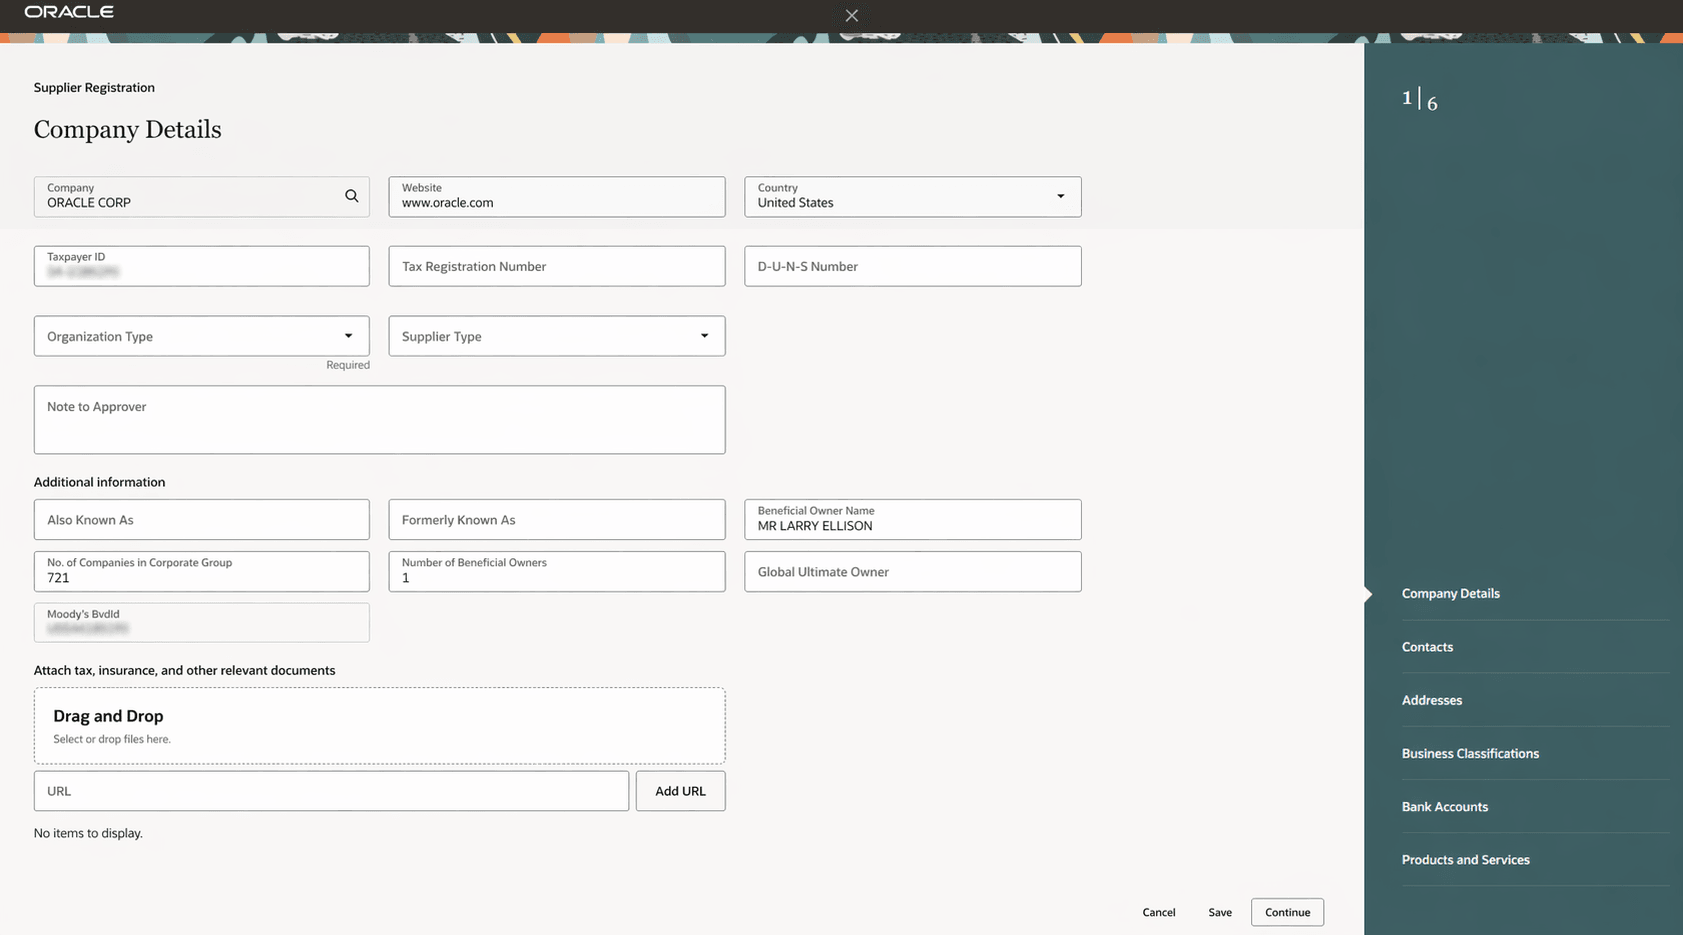Click the Continue button

(1287, 912)
